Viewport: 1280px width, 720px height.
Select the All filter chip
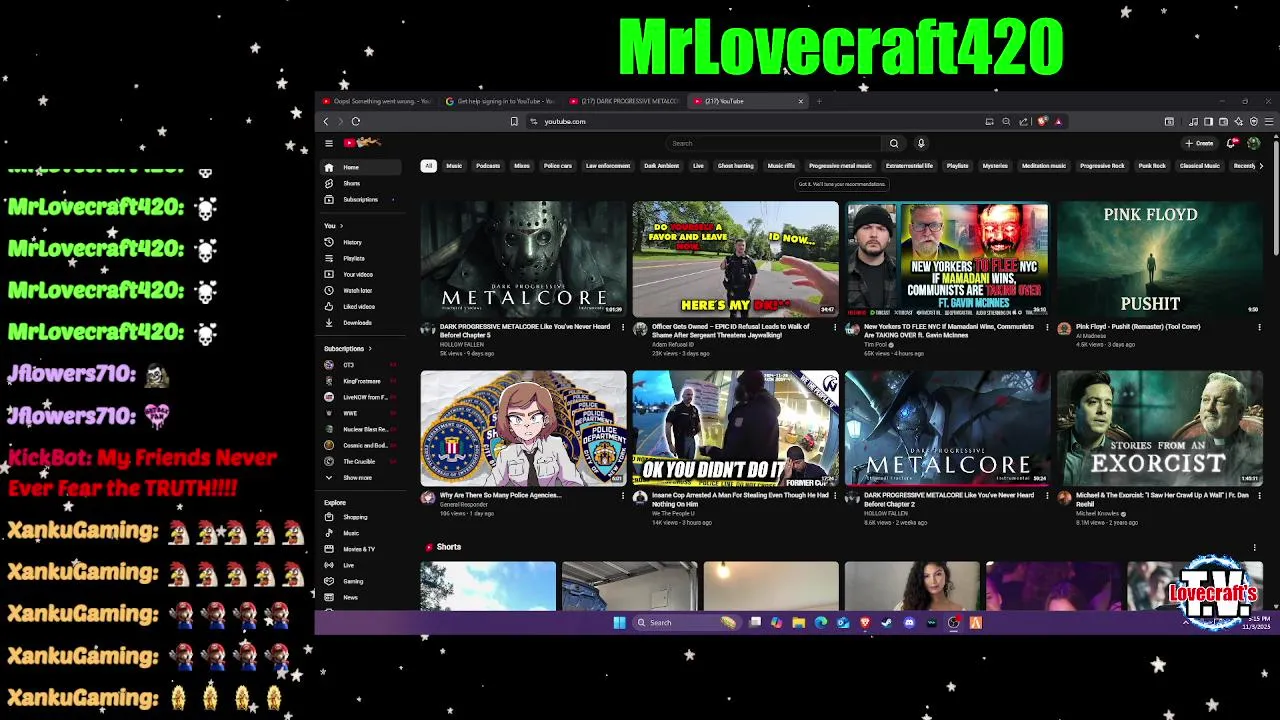click(428, 166)
